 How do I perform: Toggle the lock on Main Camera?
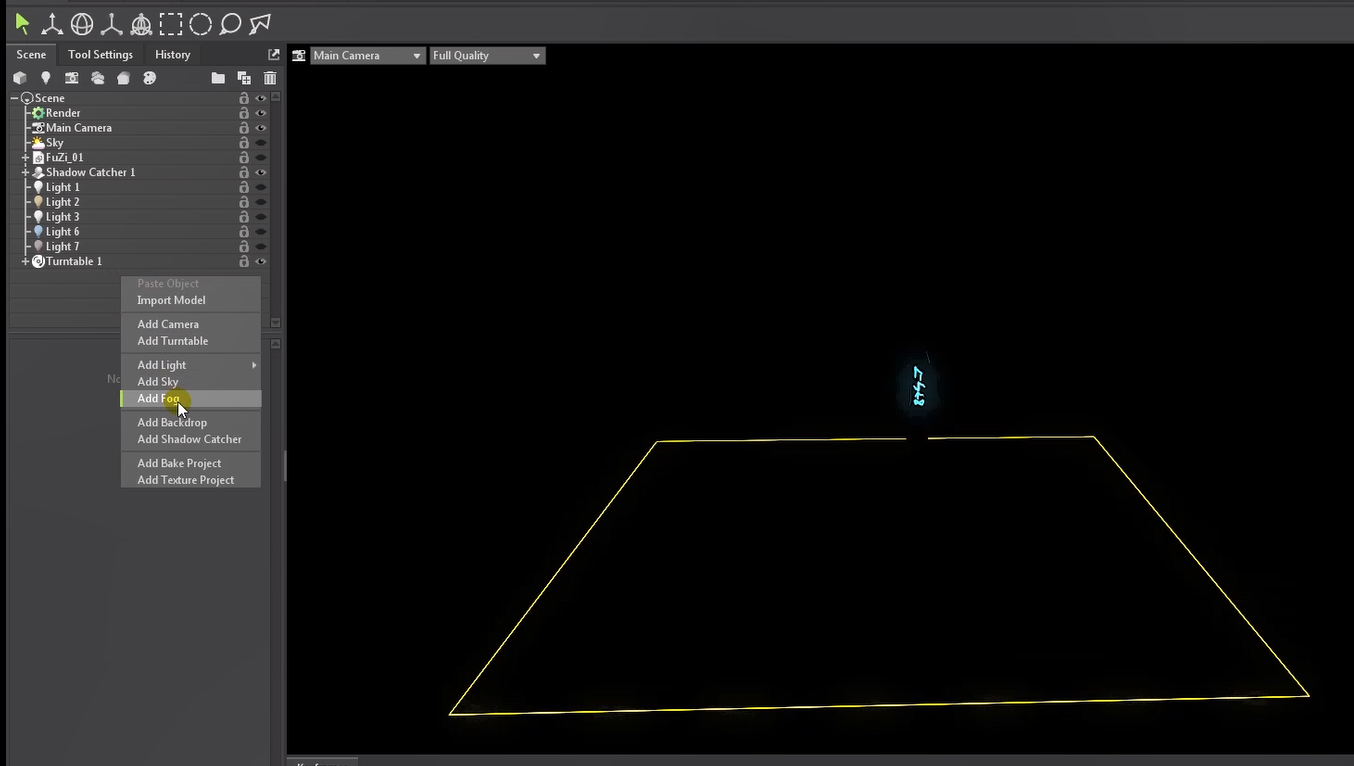[x=244, y=128]
